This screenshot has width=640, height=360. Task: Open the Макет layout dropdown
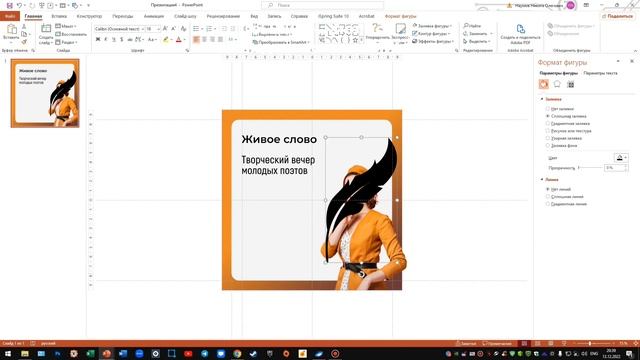coord(66,26)
